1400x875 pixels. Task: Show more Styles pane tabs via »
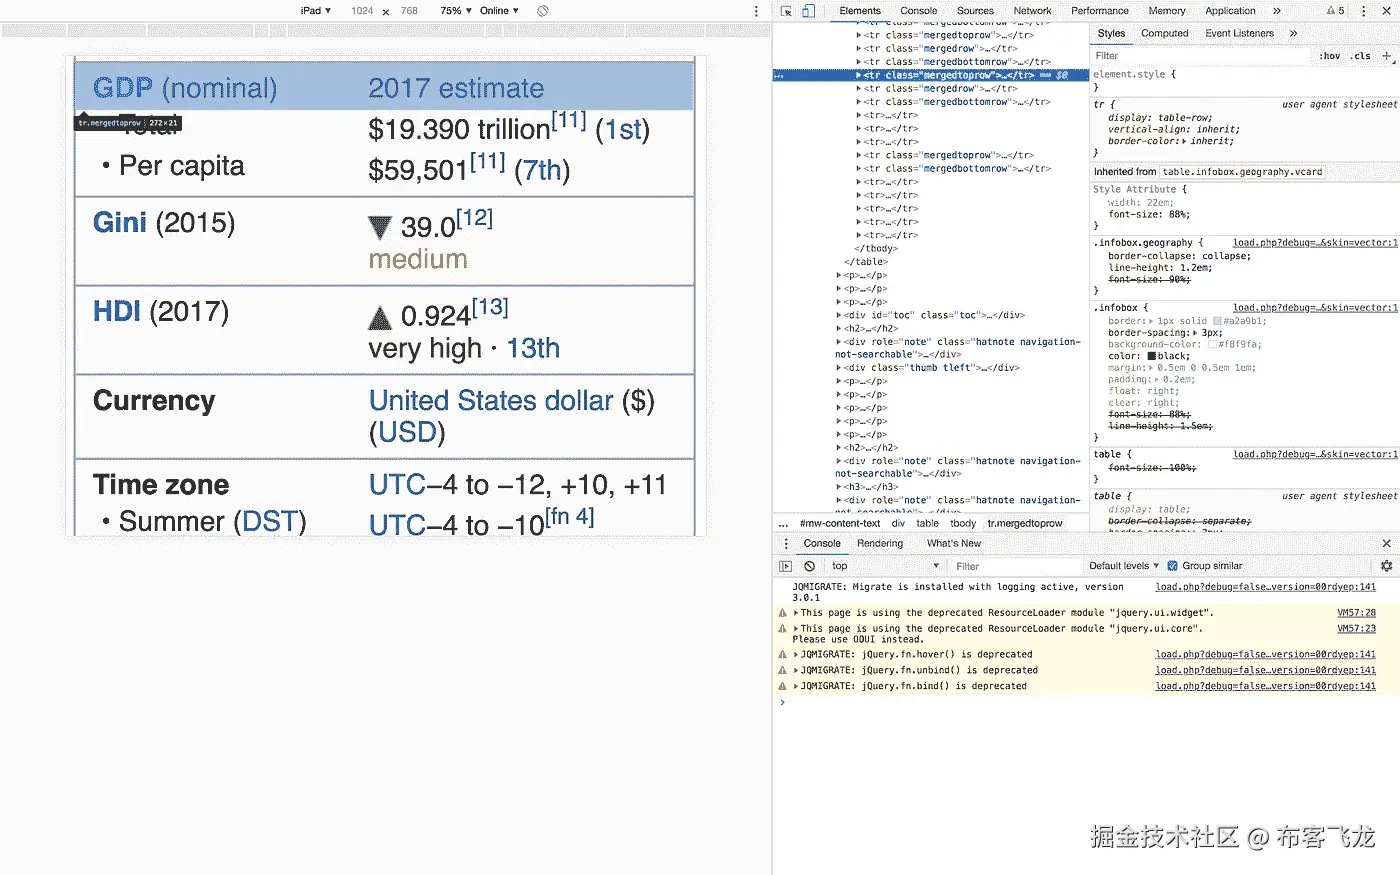pyautogui.click(x=1293, y=33)
